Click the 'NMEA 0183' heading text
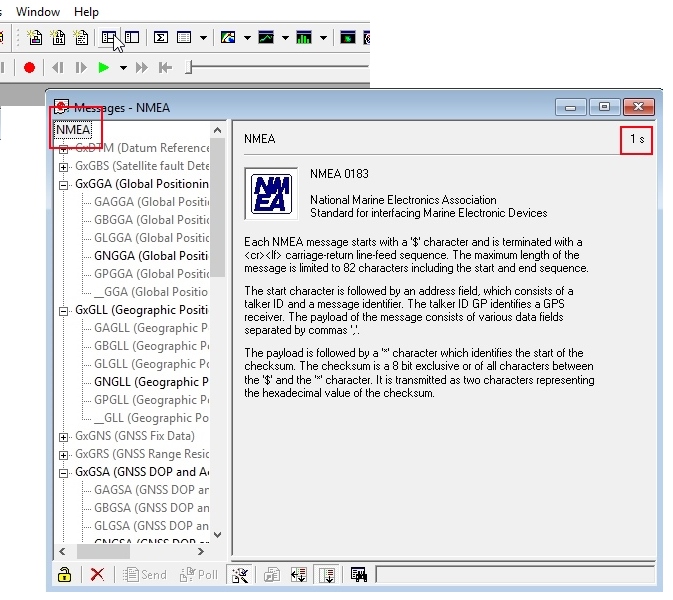673x600 pixels. pos(339,174)
